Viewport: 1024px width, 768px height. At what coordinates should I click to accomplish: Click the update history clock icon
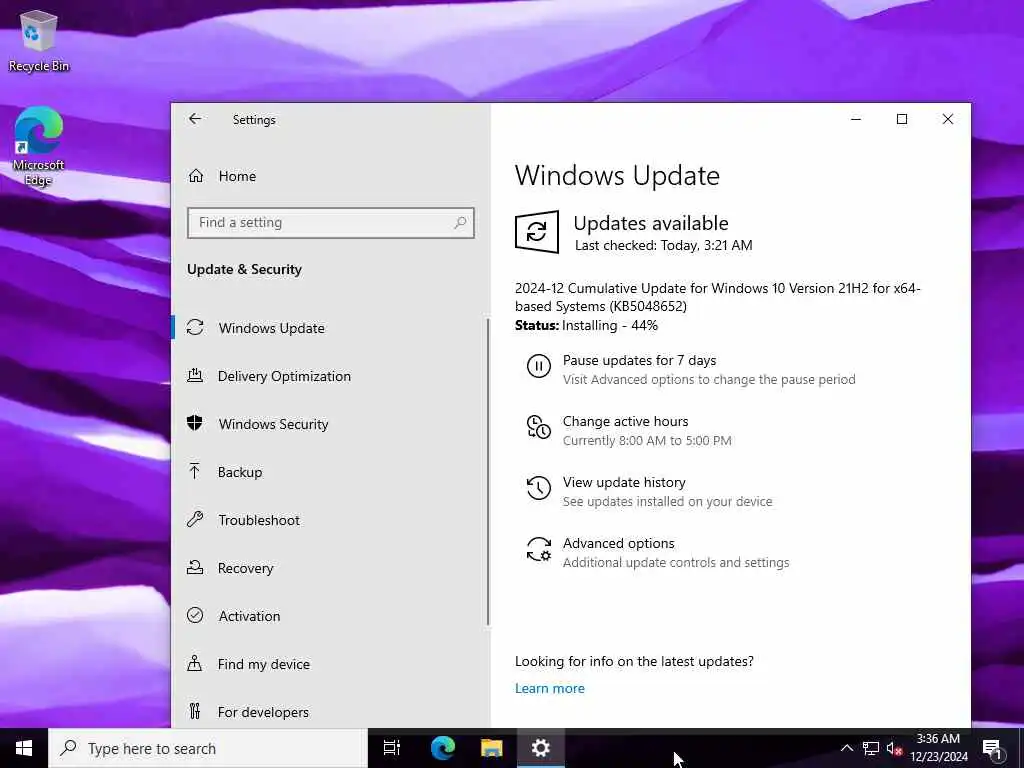tap(539, 488)
